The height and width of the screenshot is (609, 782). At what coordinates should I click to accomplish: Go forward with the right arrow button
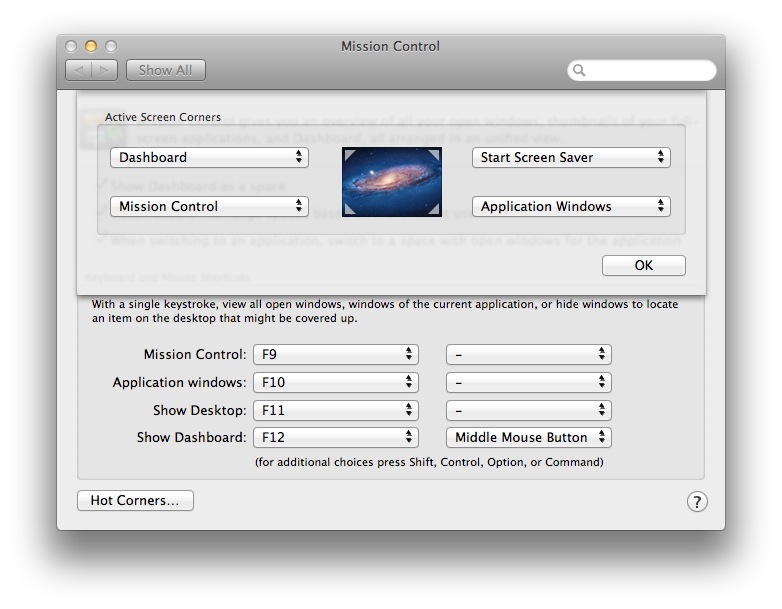pyautogui.click(x=104, y=70)
